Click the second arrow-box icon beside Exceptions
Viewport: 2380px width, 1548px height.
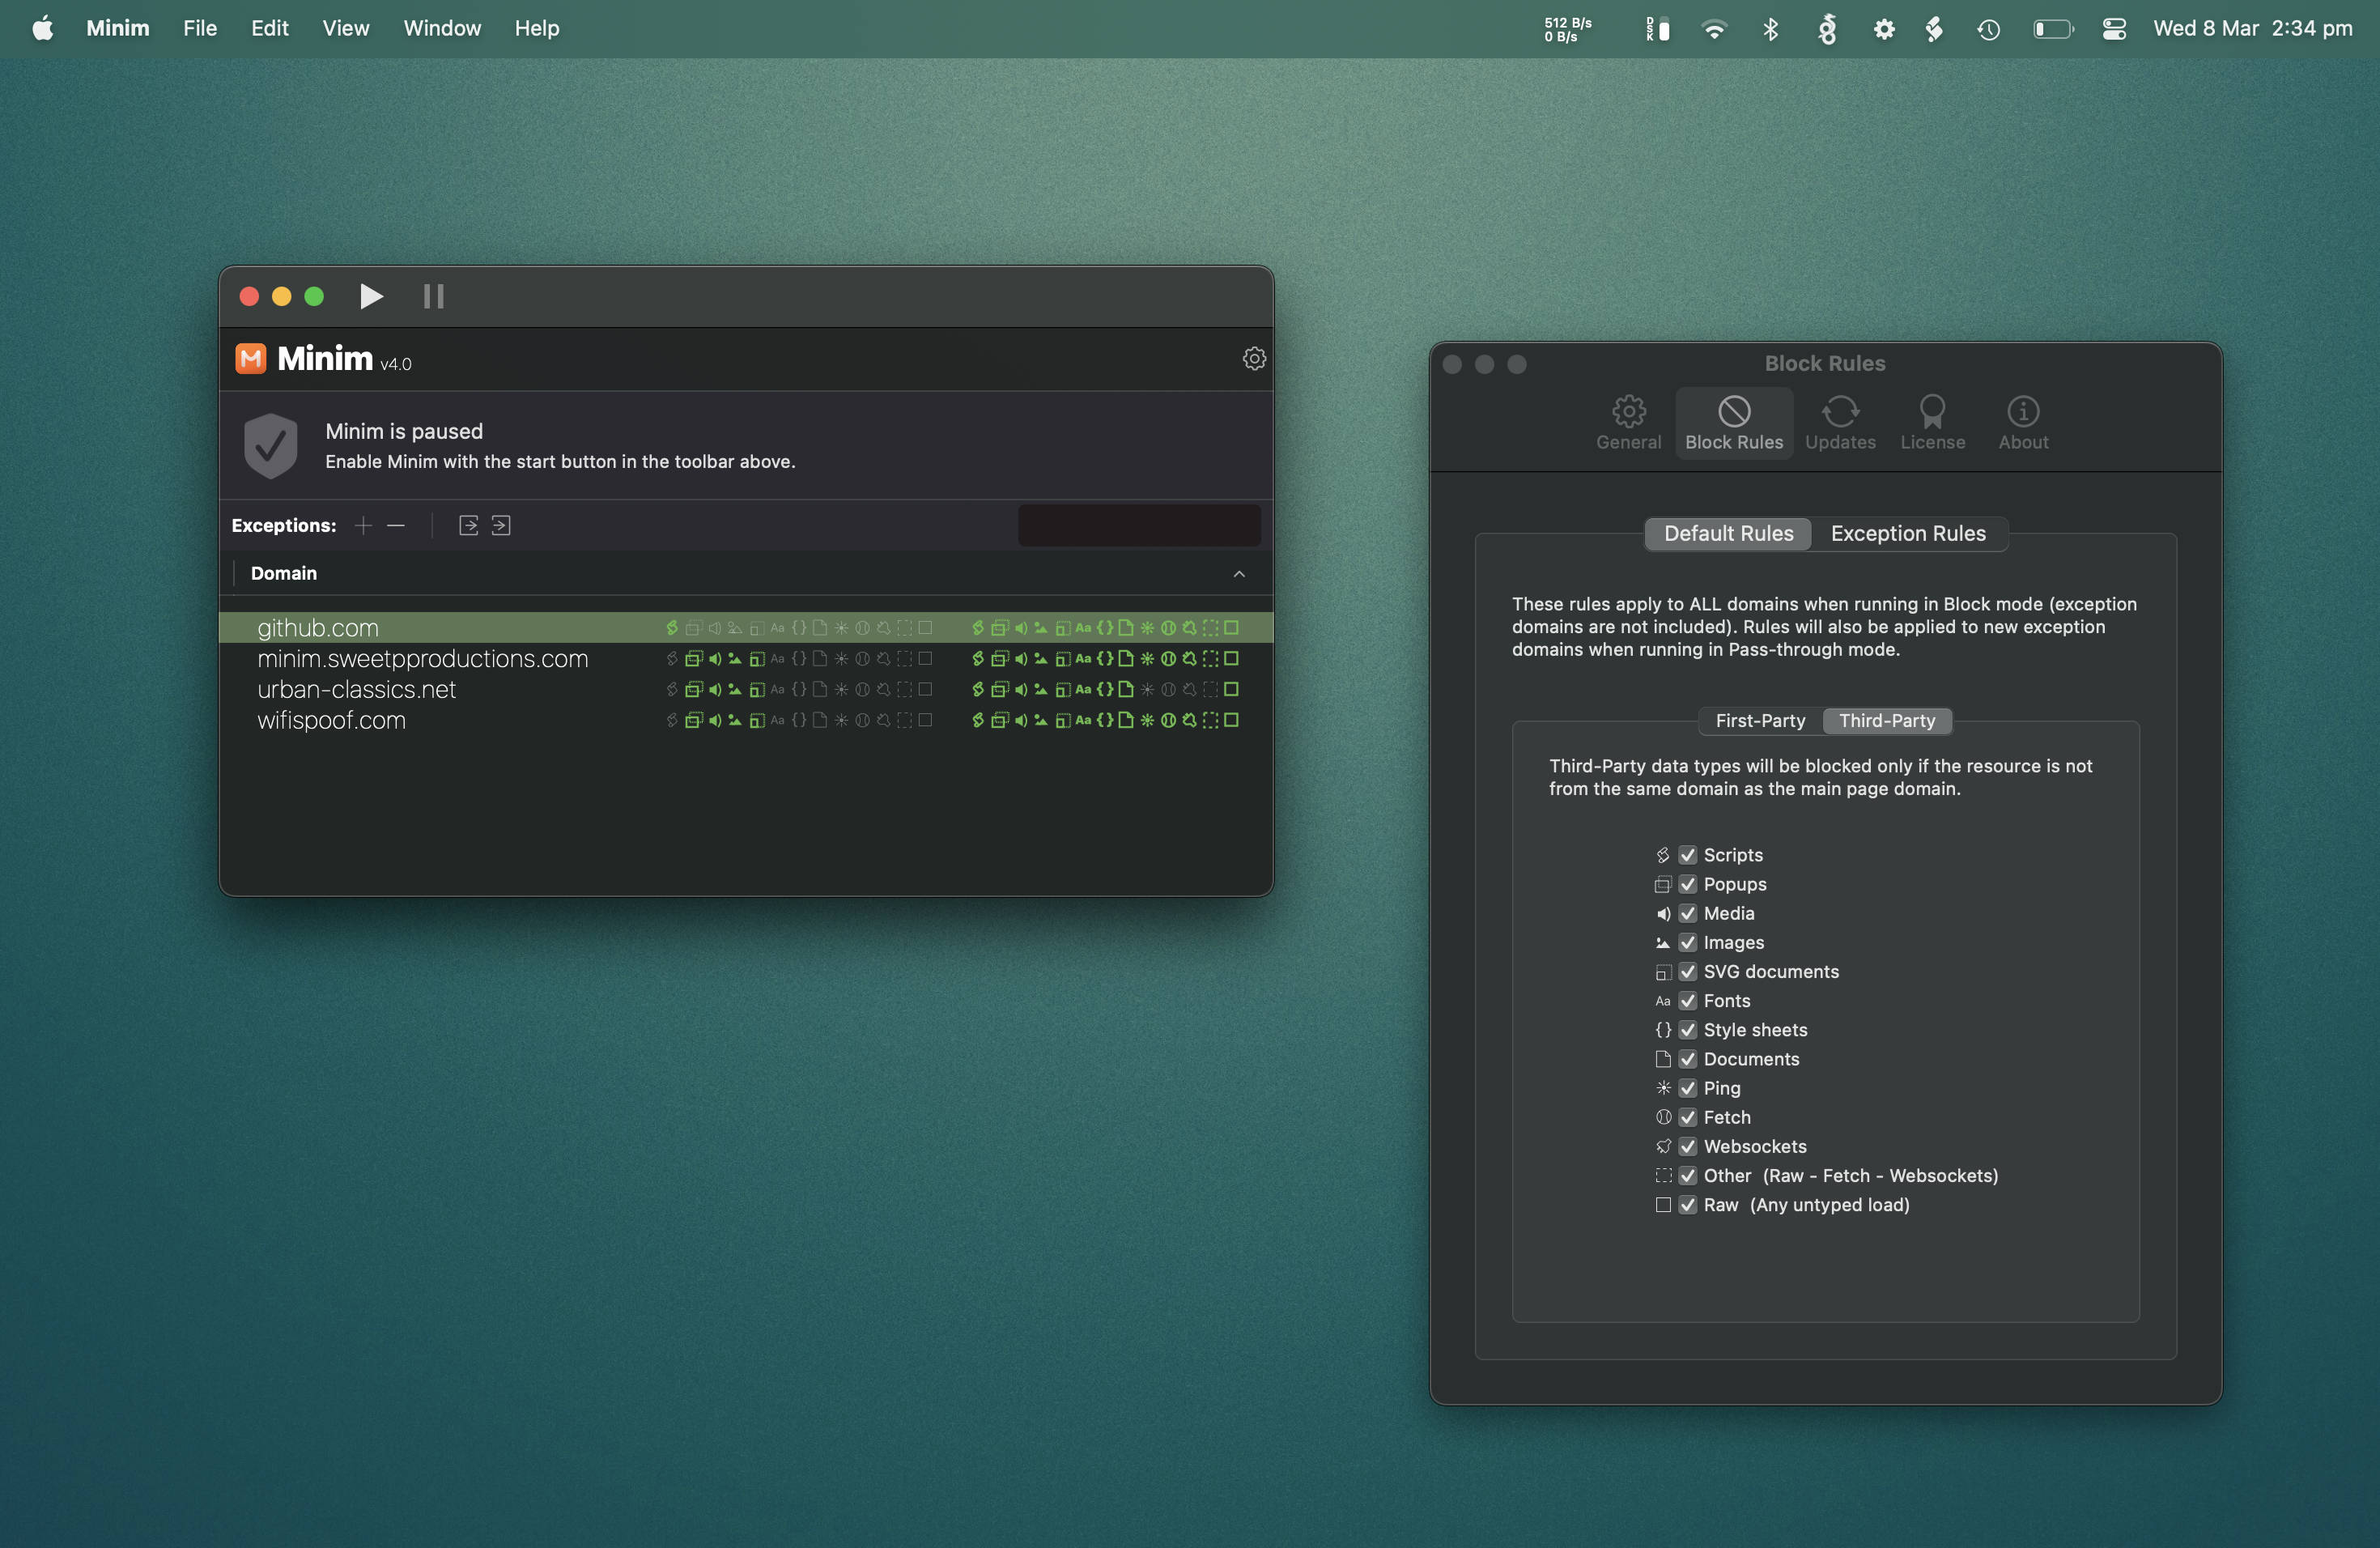(501, 525)
